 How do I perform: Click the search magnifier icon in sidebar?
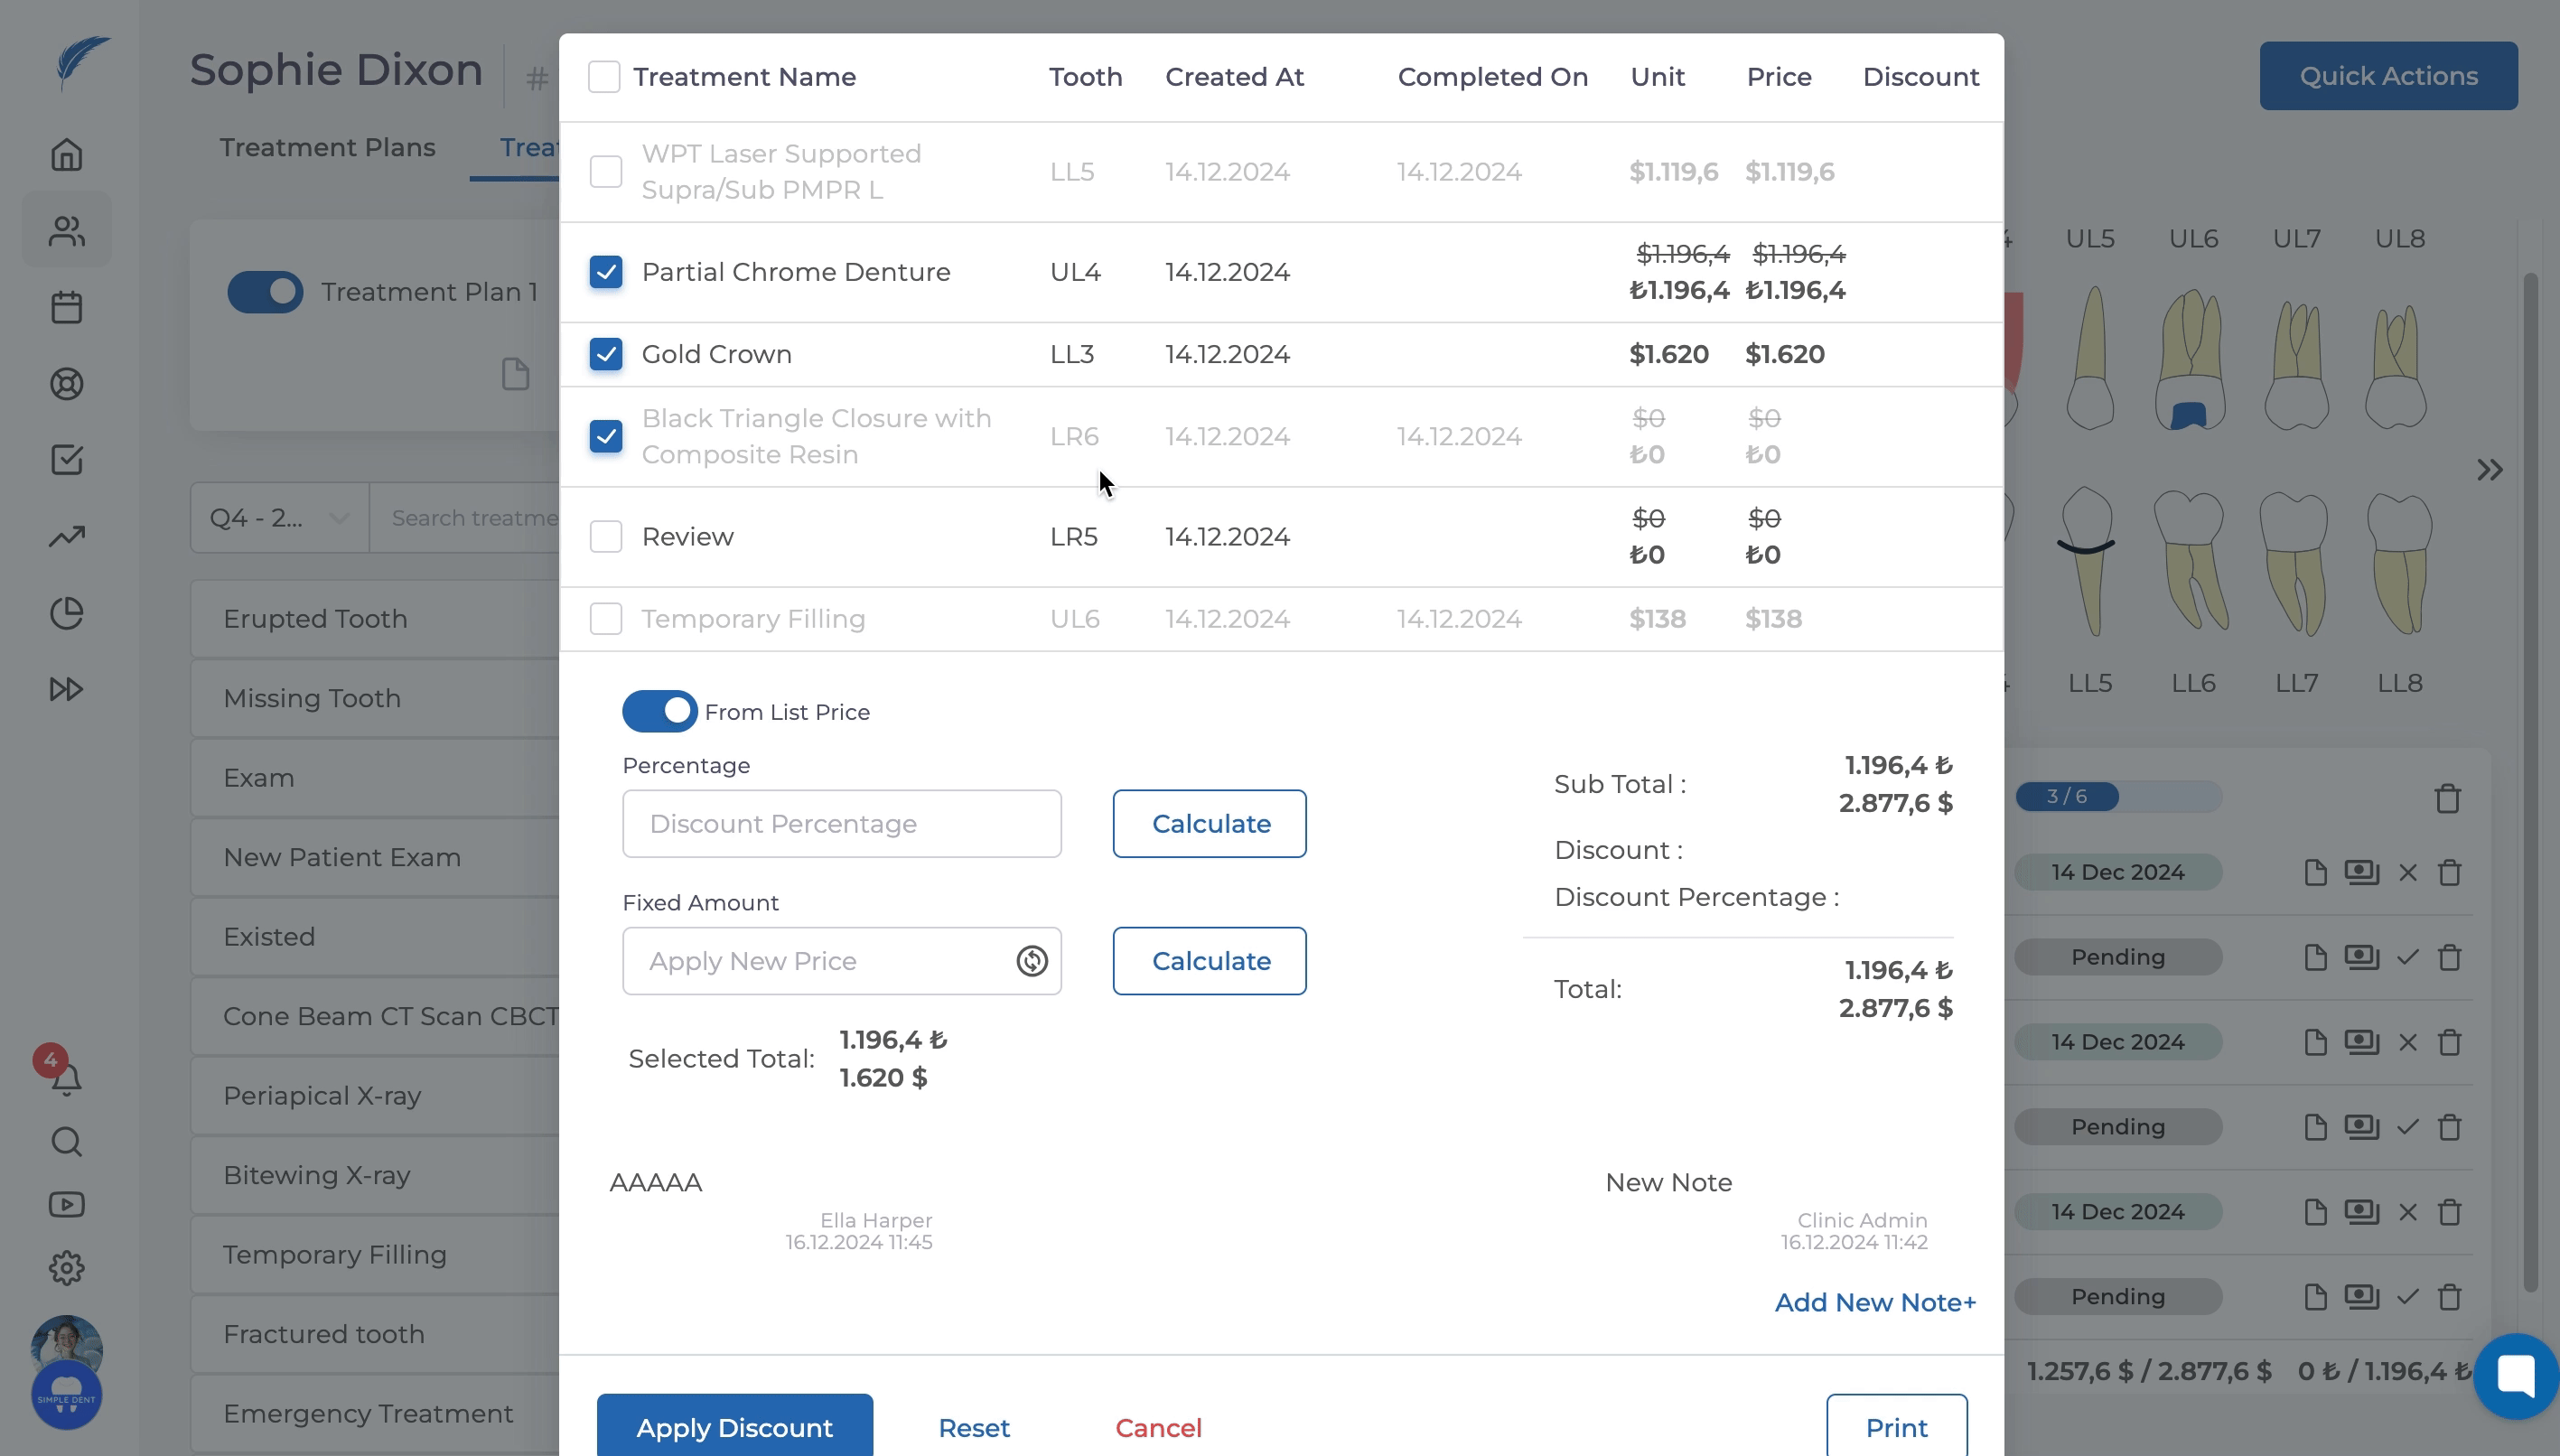[67, 1141]
